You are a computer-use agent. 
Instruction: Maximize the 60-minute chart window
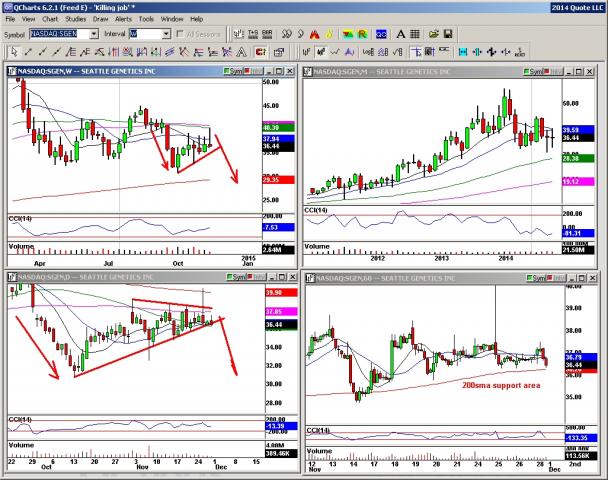[582, 278]
